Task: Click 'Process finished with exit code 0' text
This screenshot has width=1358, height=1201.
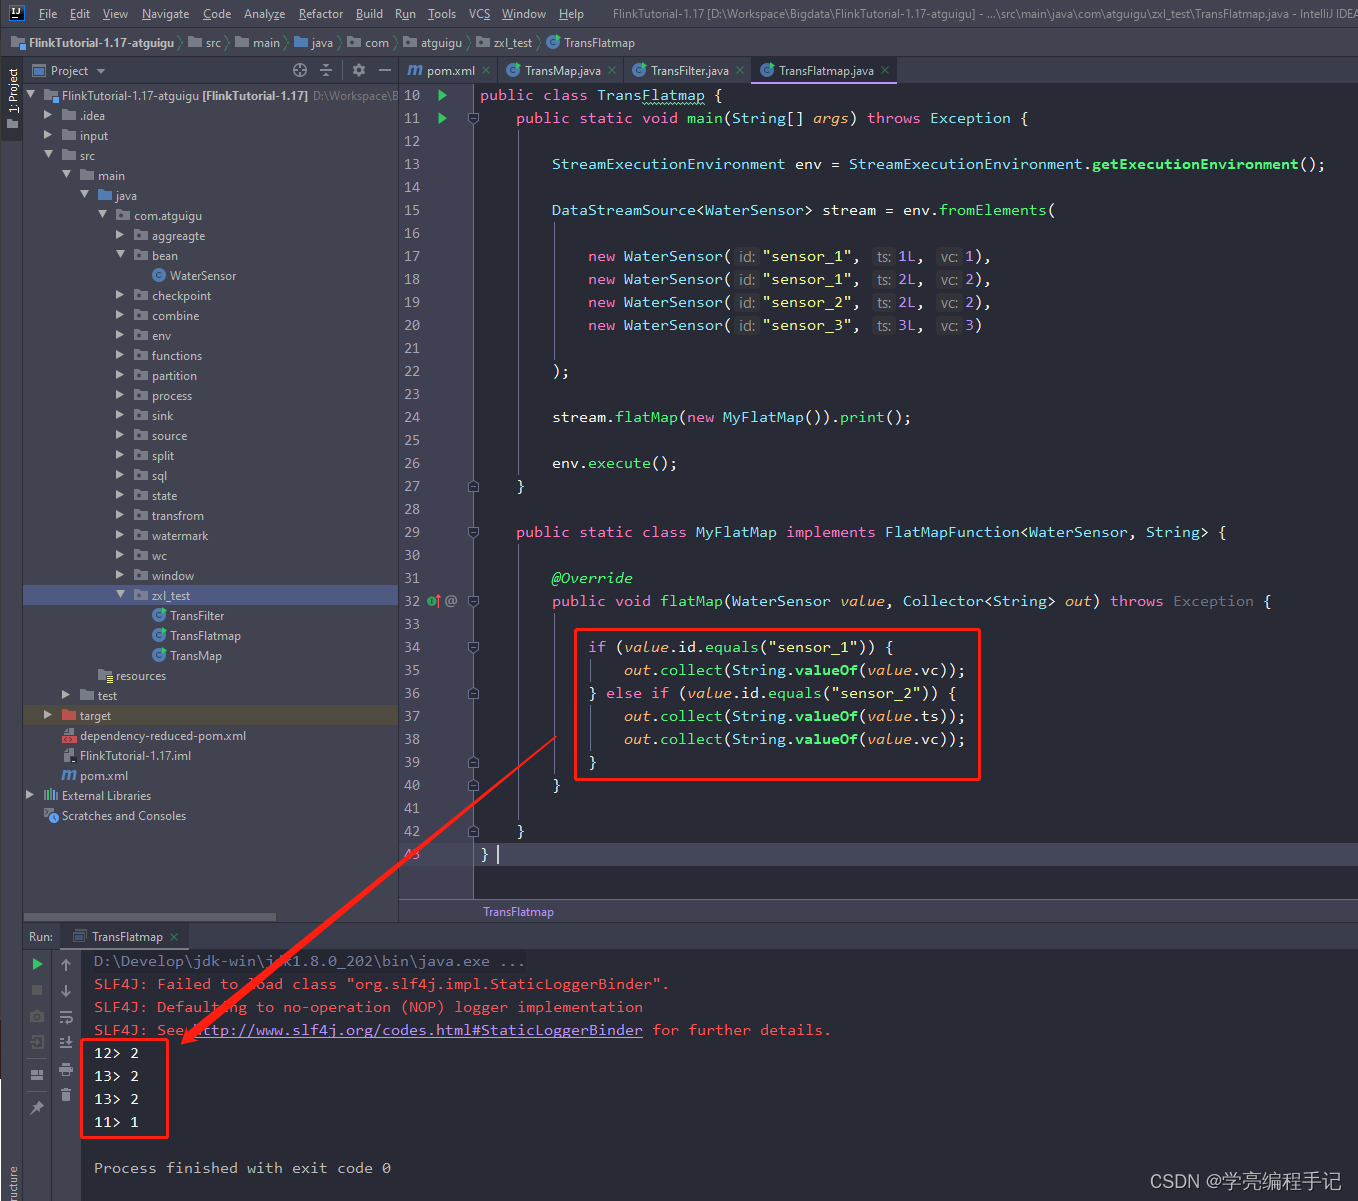Action: (x=242, y=1168)
